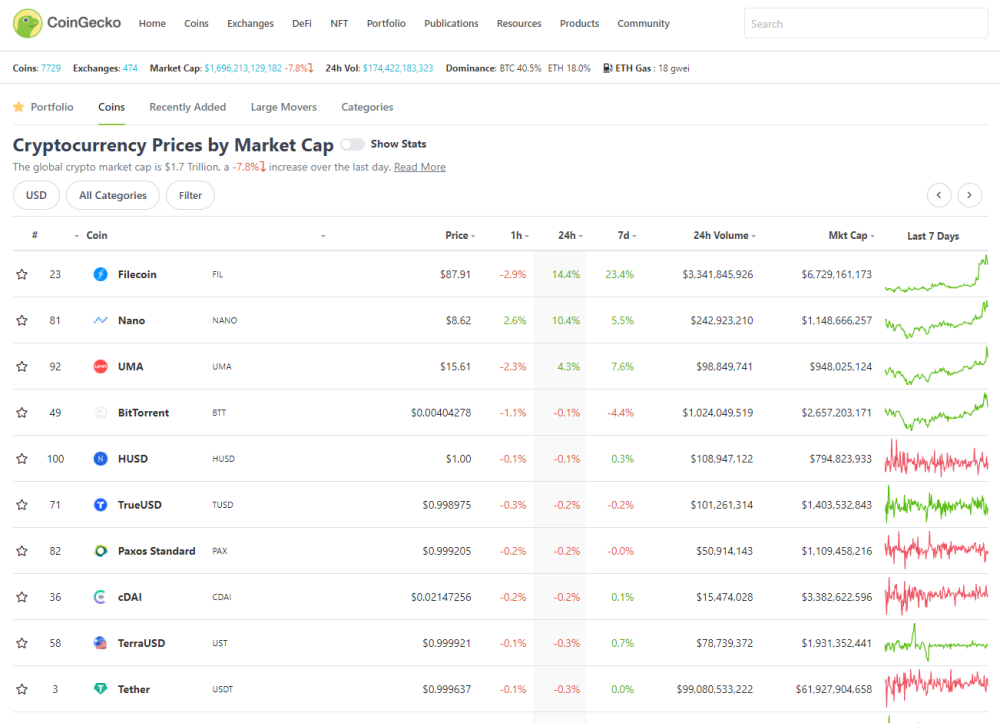This screenshot has height=723, width=1000.
Task: Star Tether as a favorite
Action: coord(22,689)
